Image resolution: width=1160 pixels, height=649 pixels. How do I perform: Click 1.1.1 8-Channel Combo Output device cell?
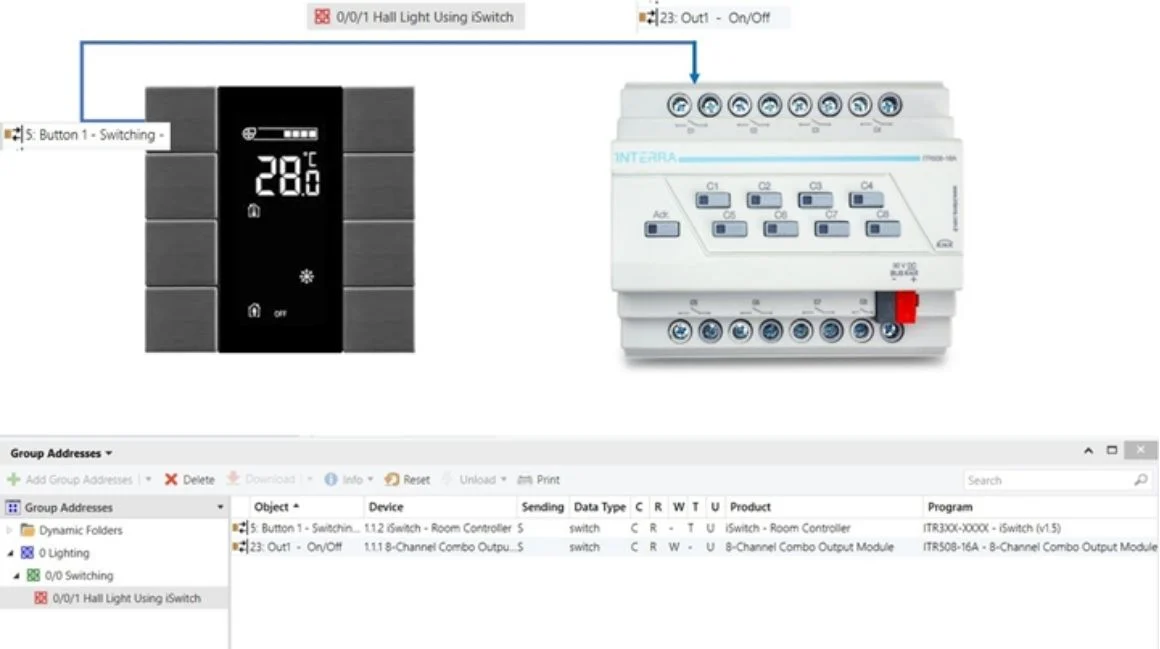(438, 547)
